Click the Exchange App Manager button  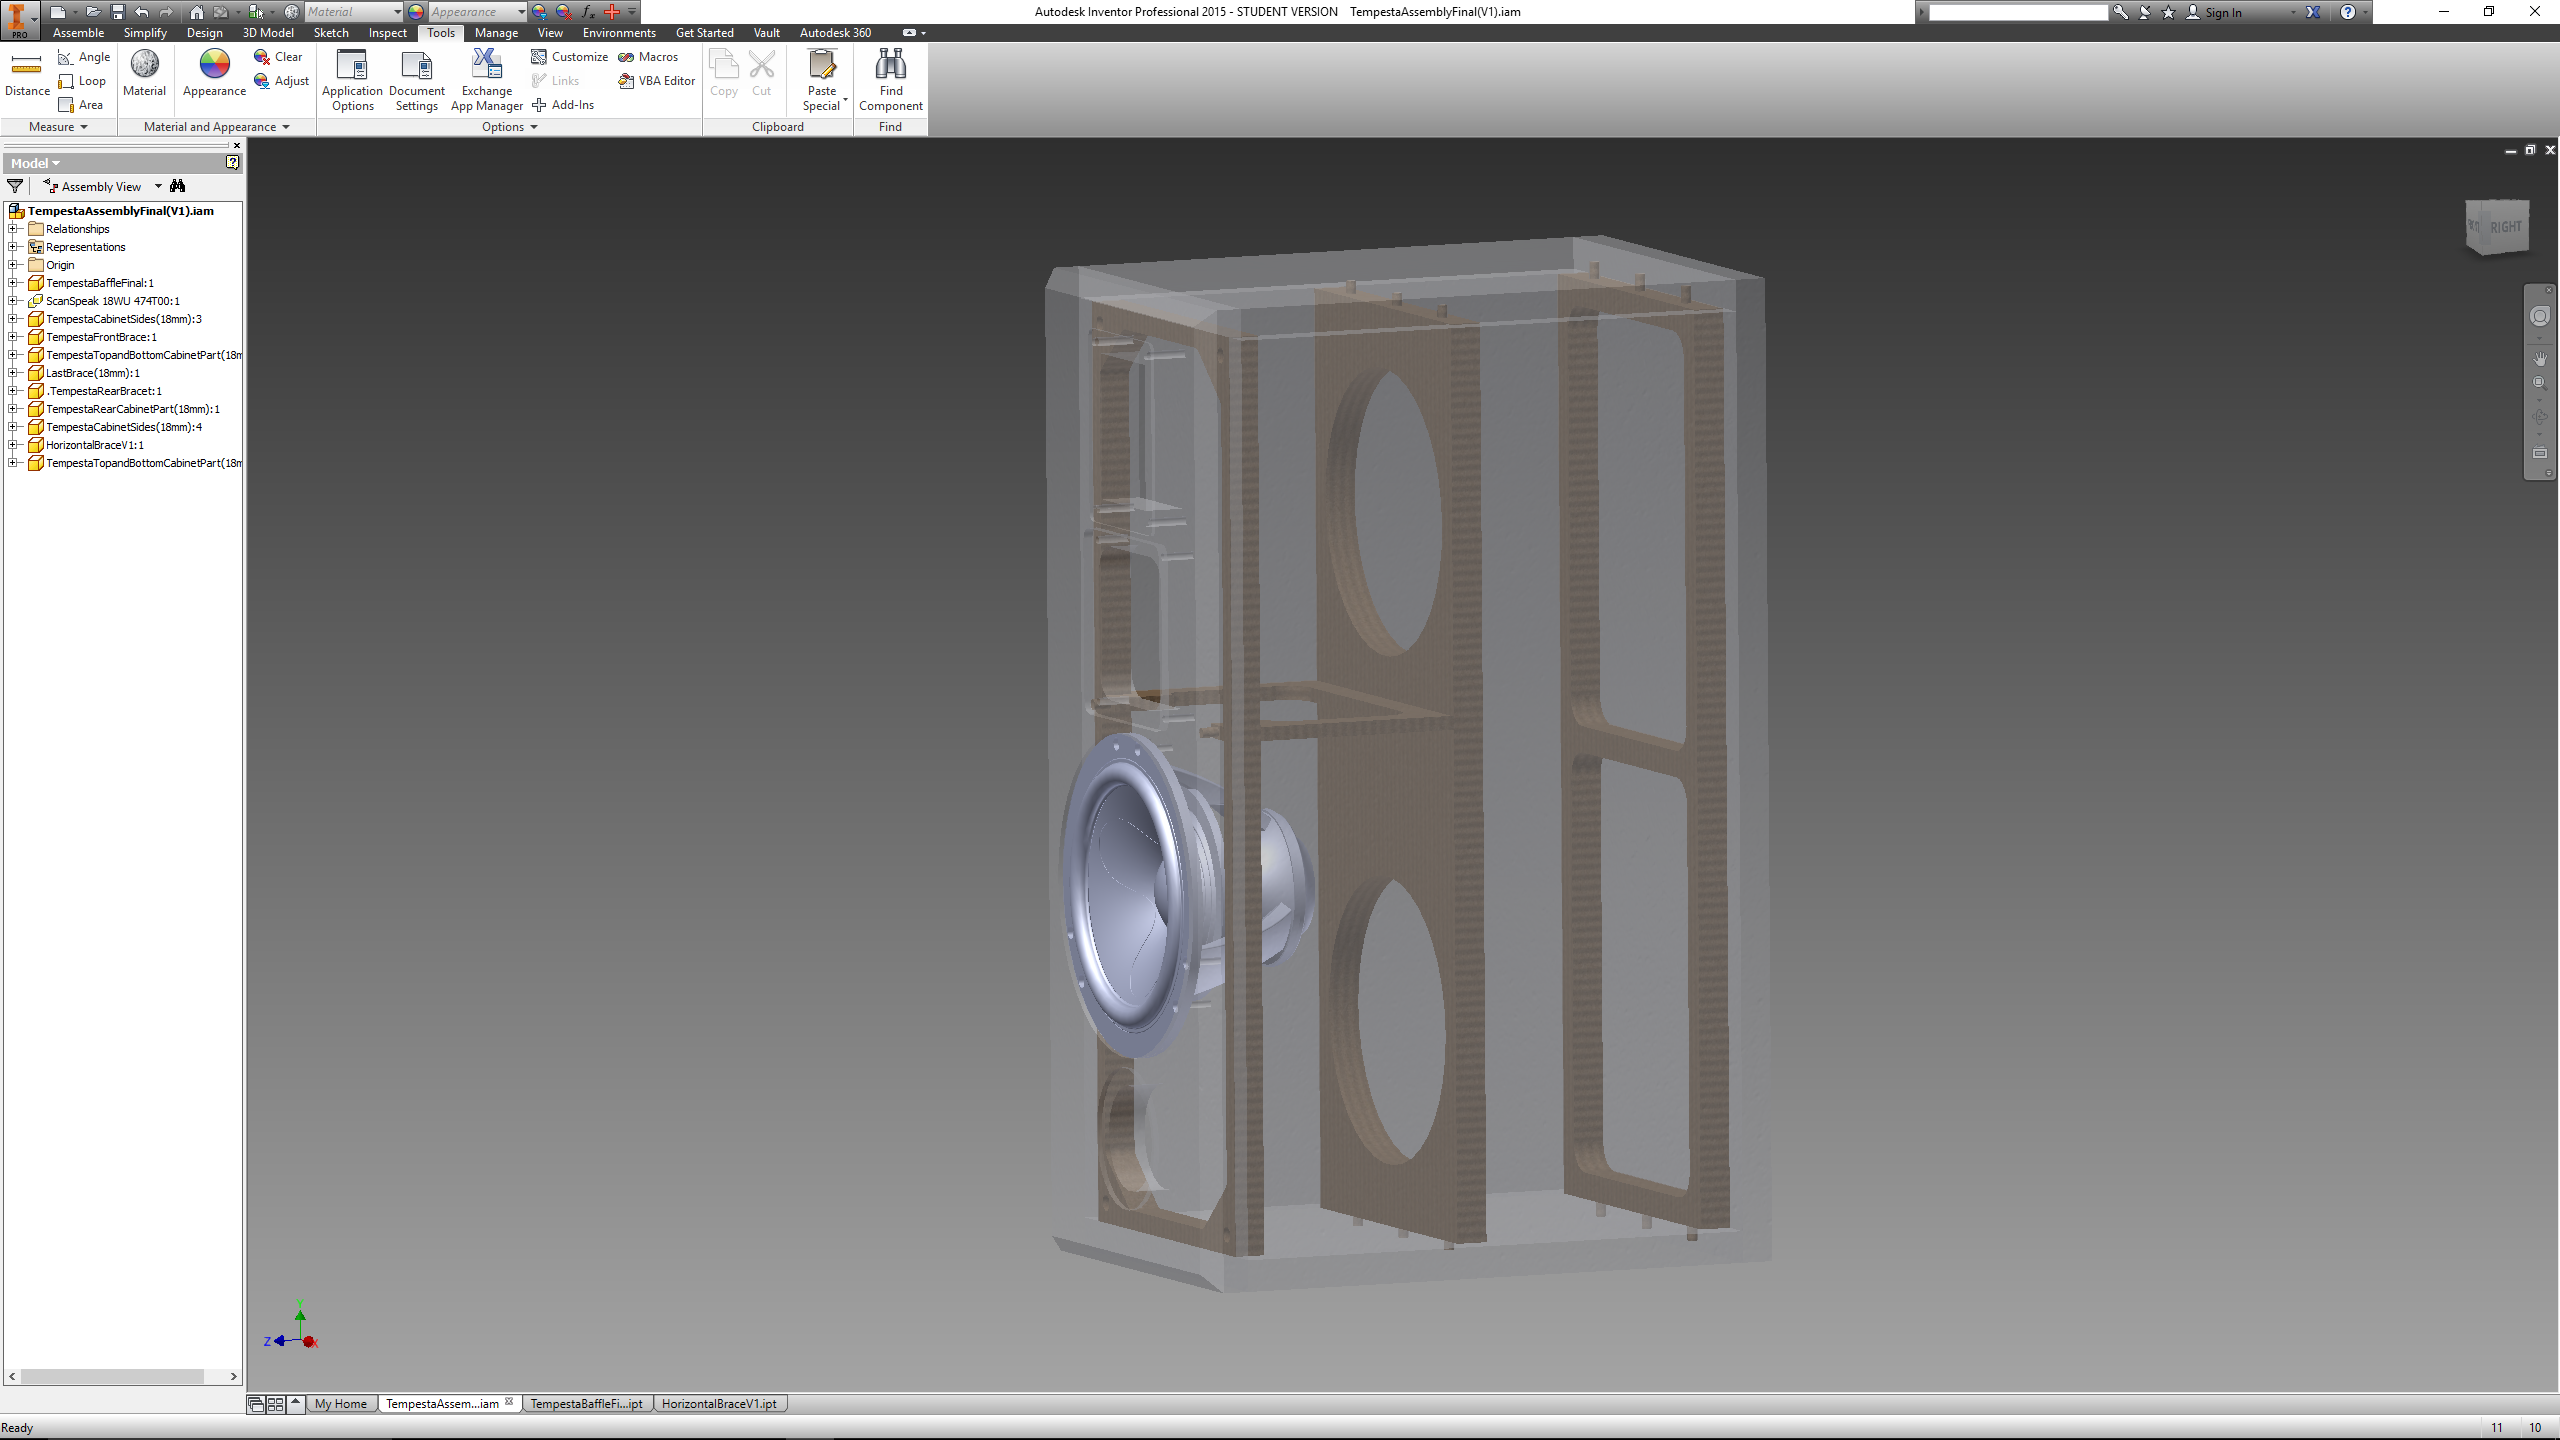487,79
